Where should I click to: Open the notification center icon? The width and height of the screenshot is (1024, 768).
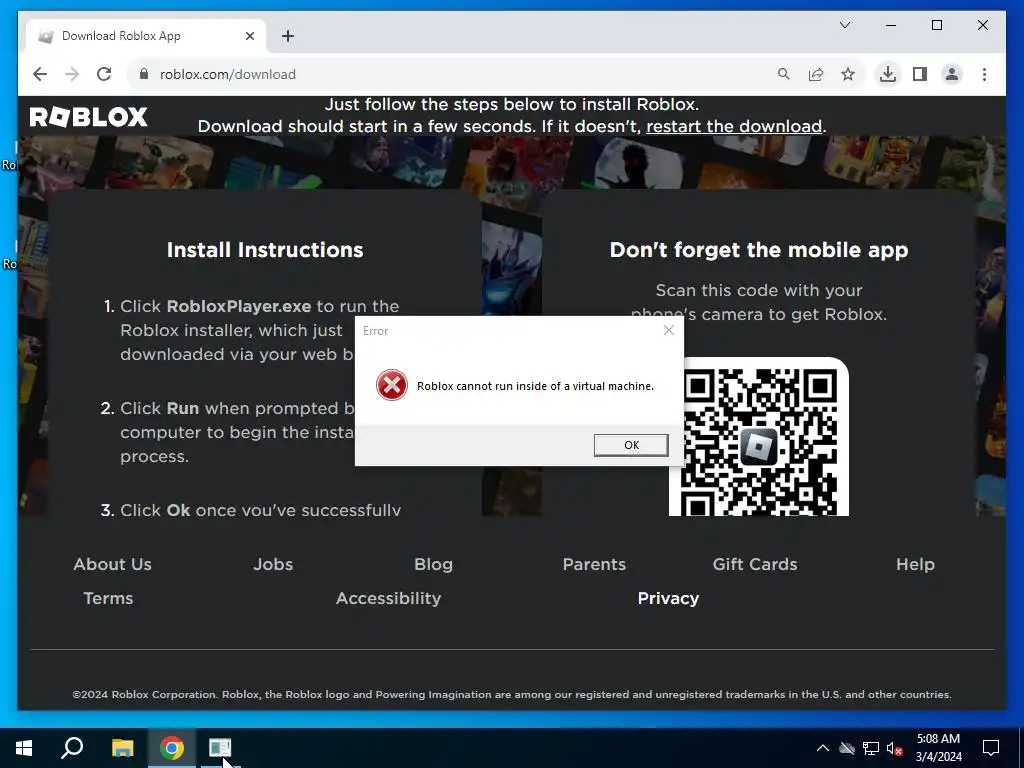pyautogui.click(x=991, y=748)
